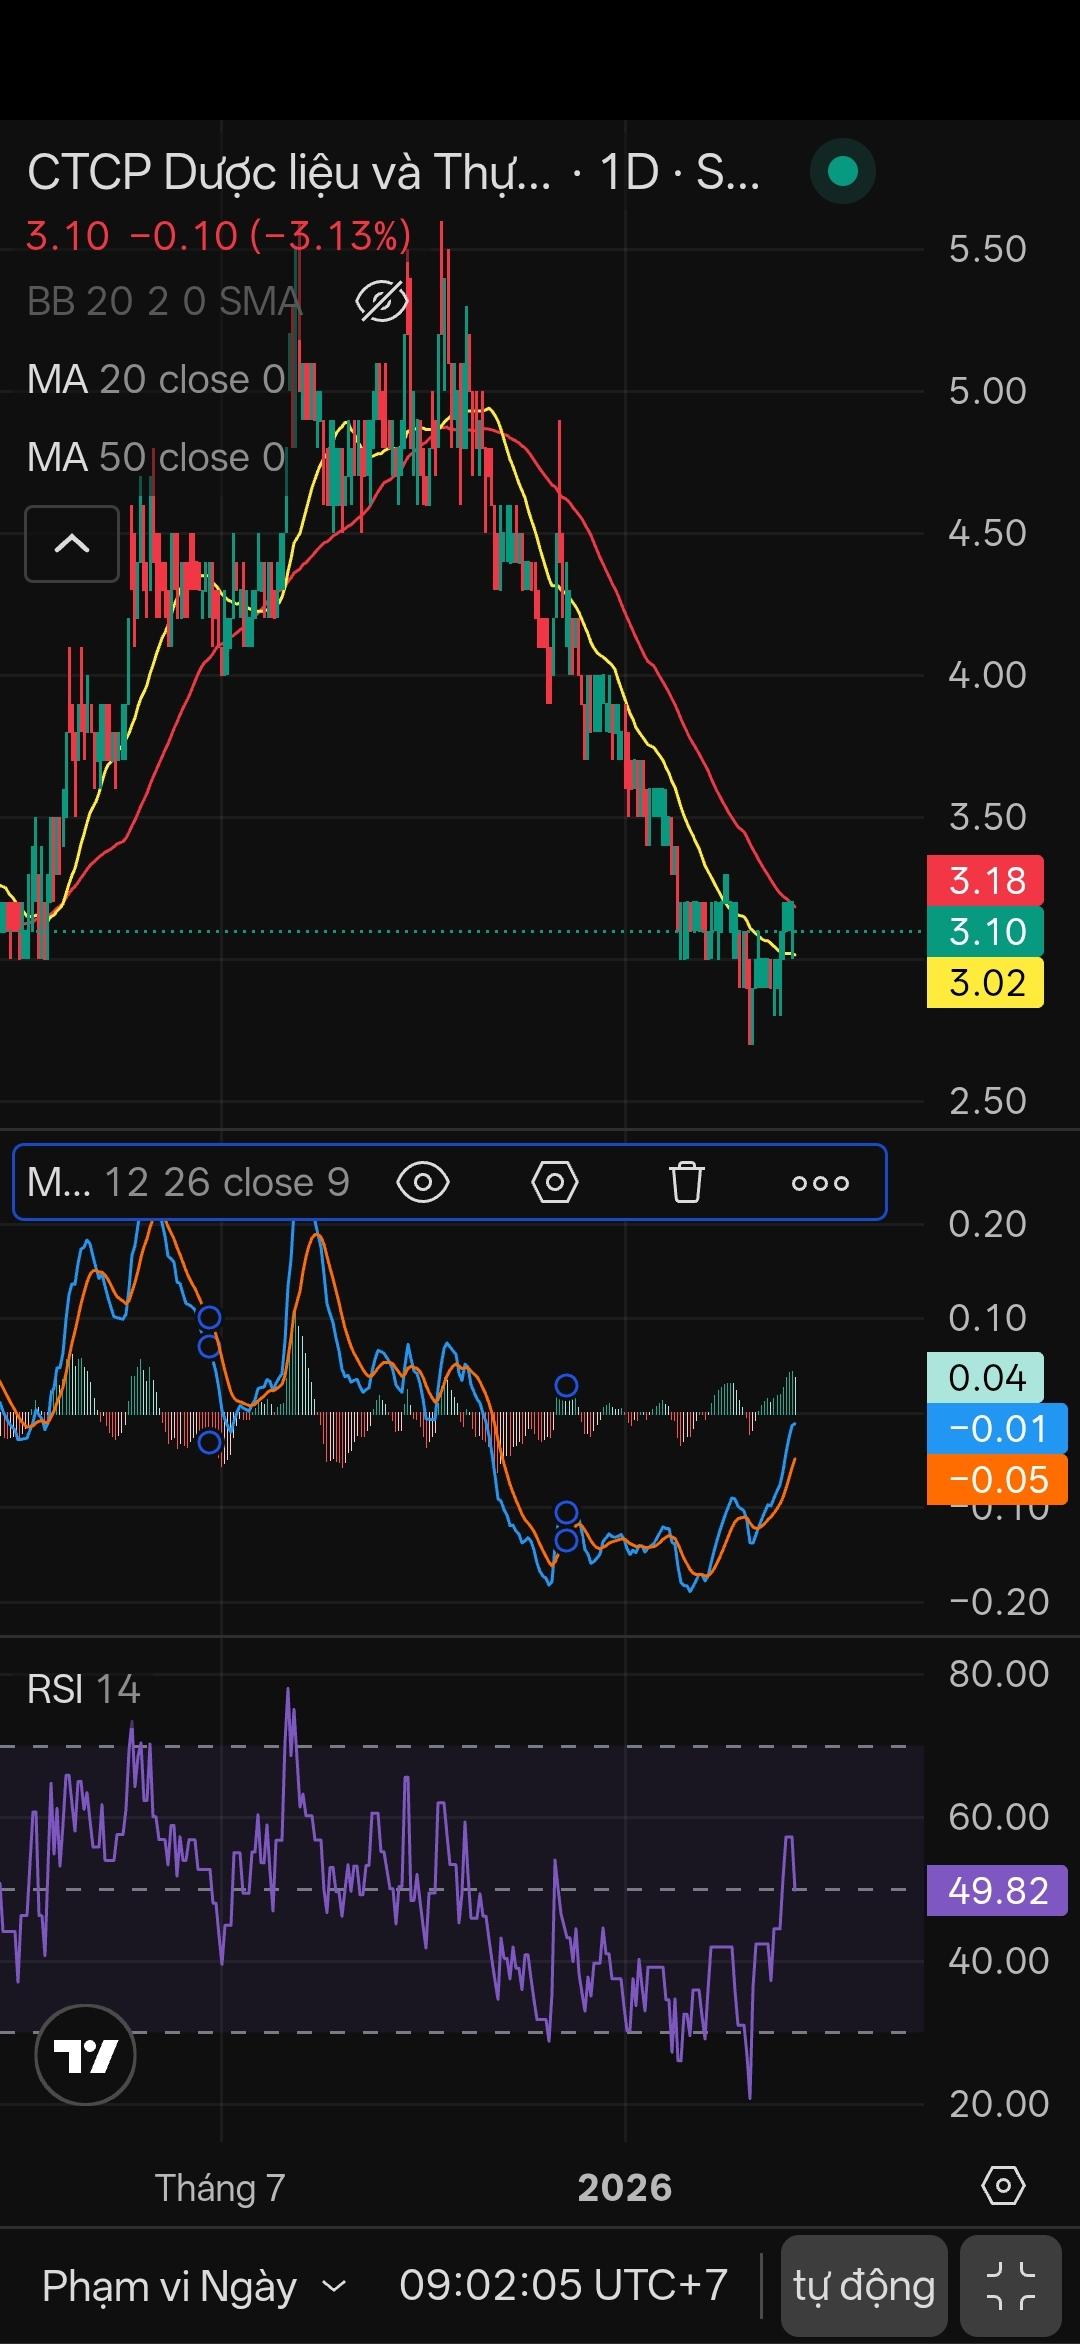The height and width of the screenshot is (2344, 1080).
Task: Click the purple 49.82 RSI value tag
Action: coord(996,1890)
